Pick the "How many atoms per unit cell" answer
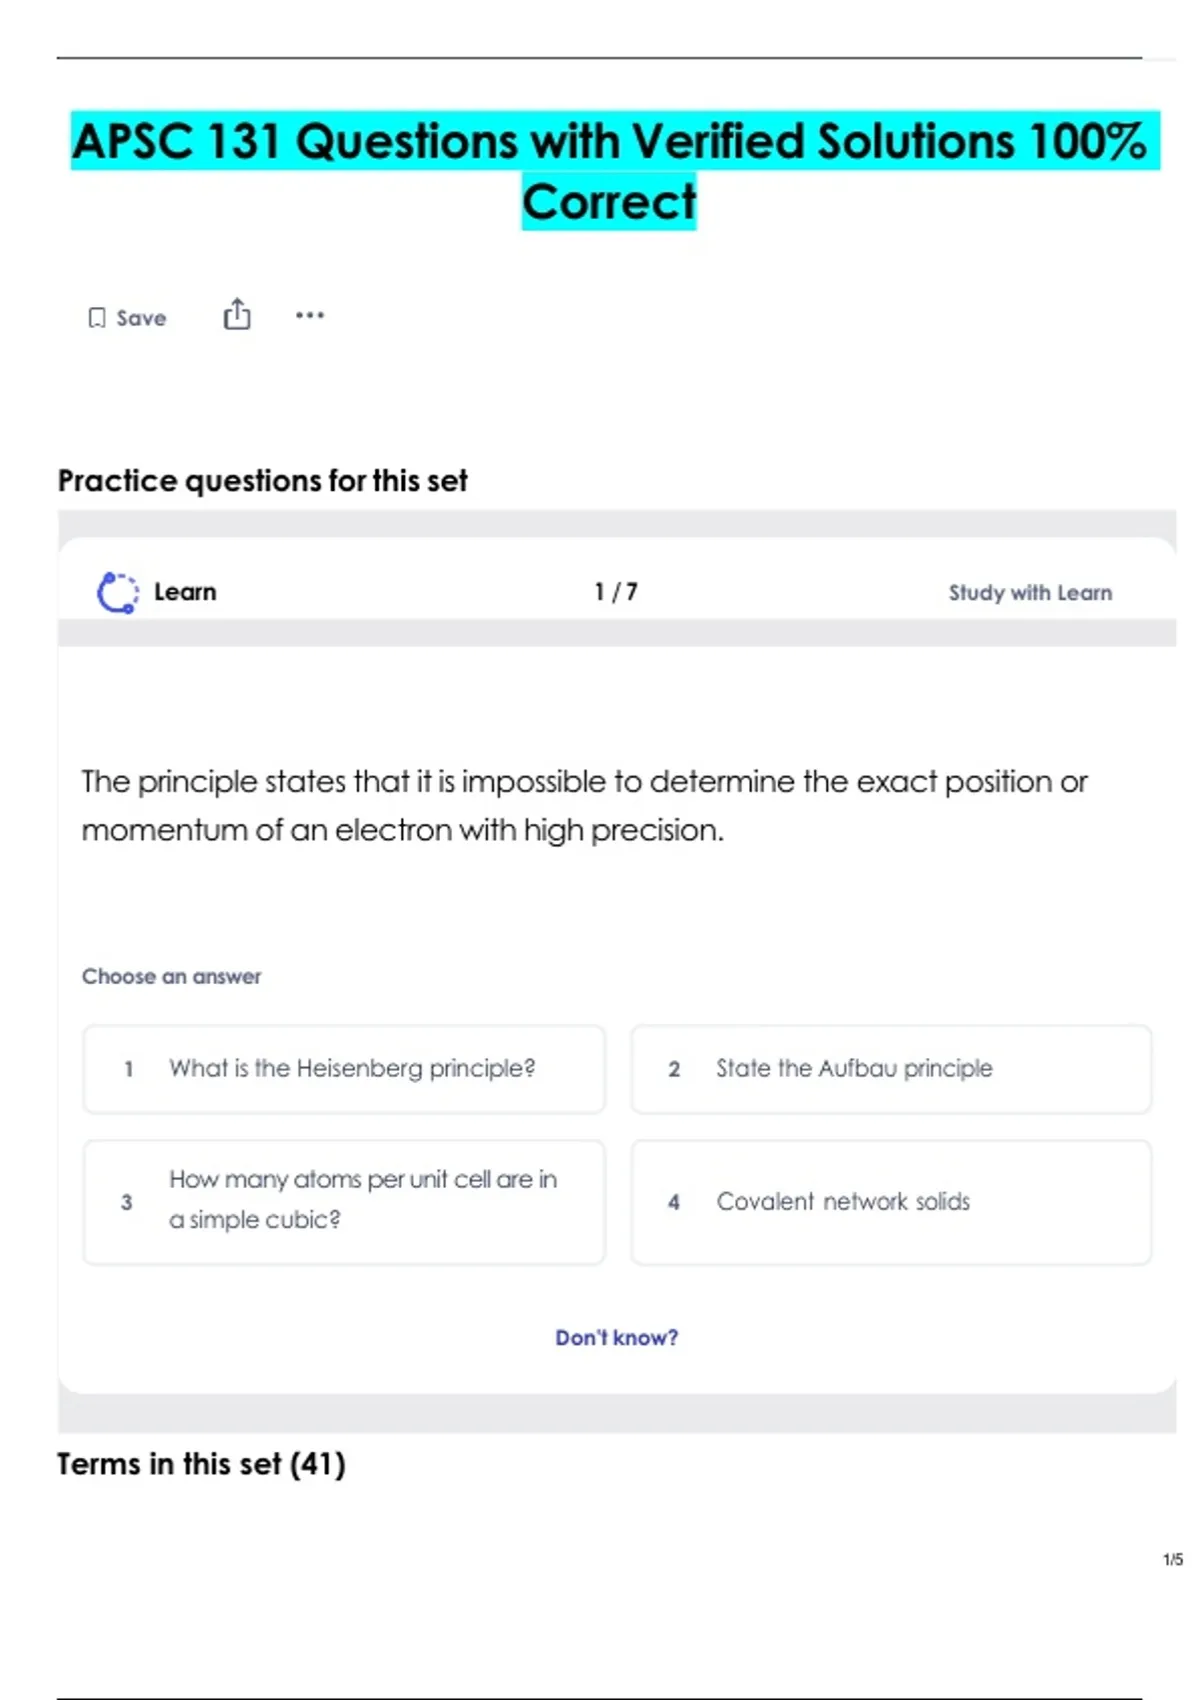This screenshot has width=1200, height=1700. pos(344,1201)
